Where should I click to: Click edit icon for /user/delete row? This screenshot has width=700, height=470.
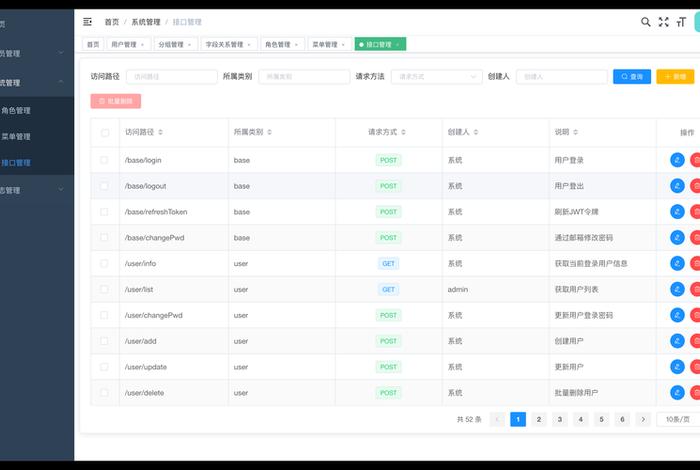(677, 393)
